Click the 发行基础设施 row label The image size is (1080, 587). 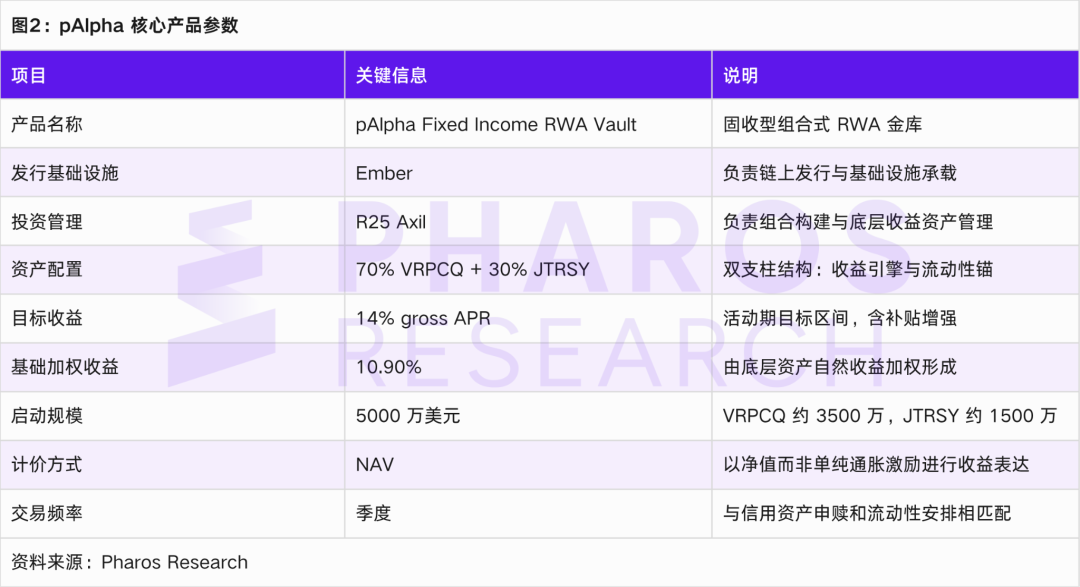click(65, 173)
